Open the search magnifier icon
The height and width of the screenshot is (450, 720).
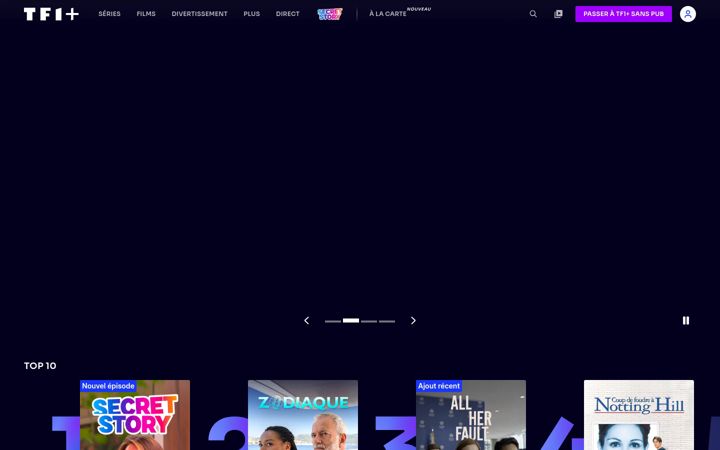click(x=533, y=14)
